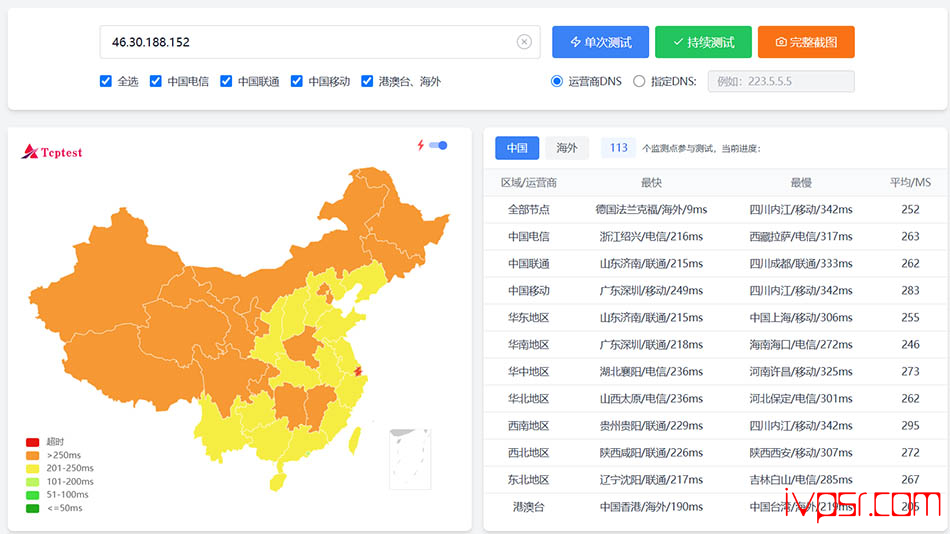This screenshot has height=534, width=950.
Task: Uncheck the 中国电信 checkbox
Action: click(x=156, y=81)
